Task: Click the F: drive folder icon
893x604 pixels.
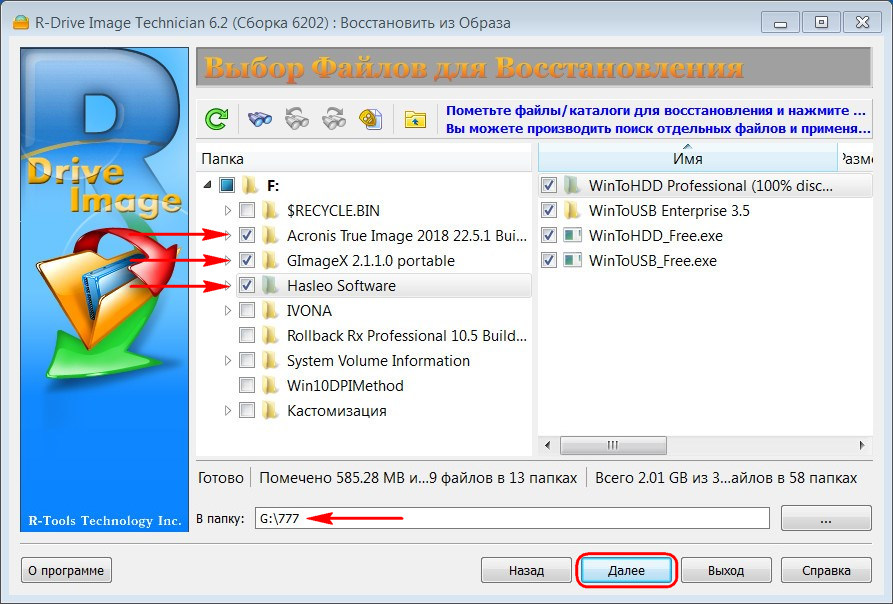Action: coord(249,186)
